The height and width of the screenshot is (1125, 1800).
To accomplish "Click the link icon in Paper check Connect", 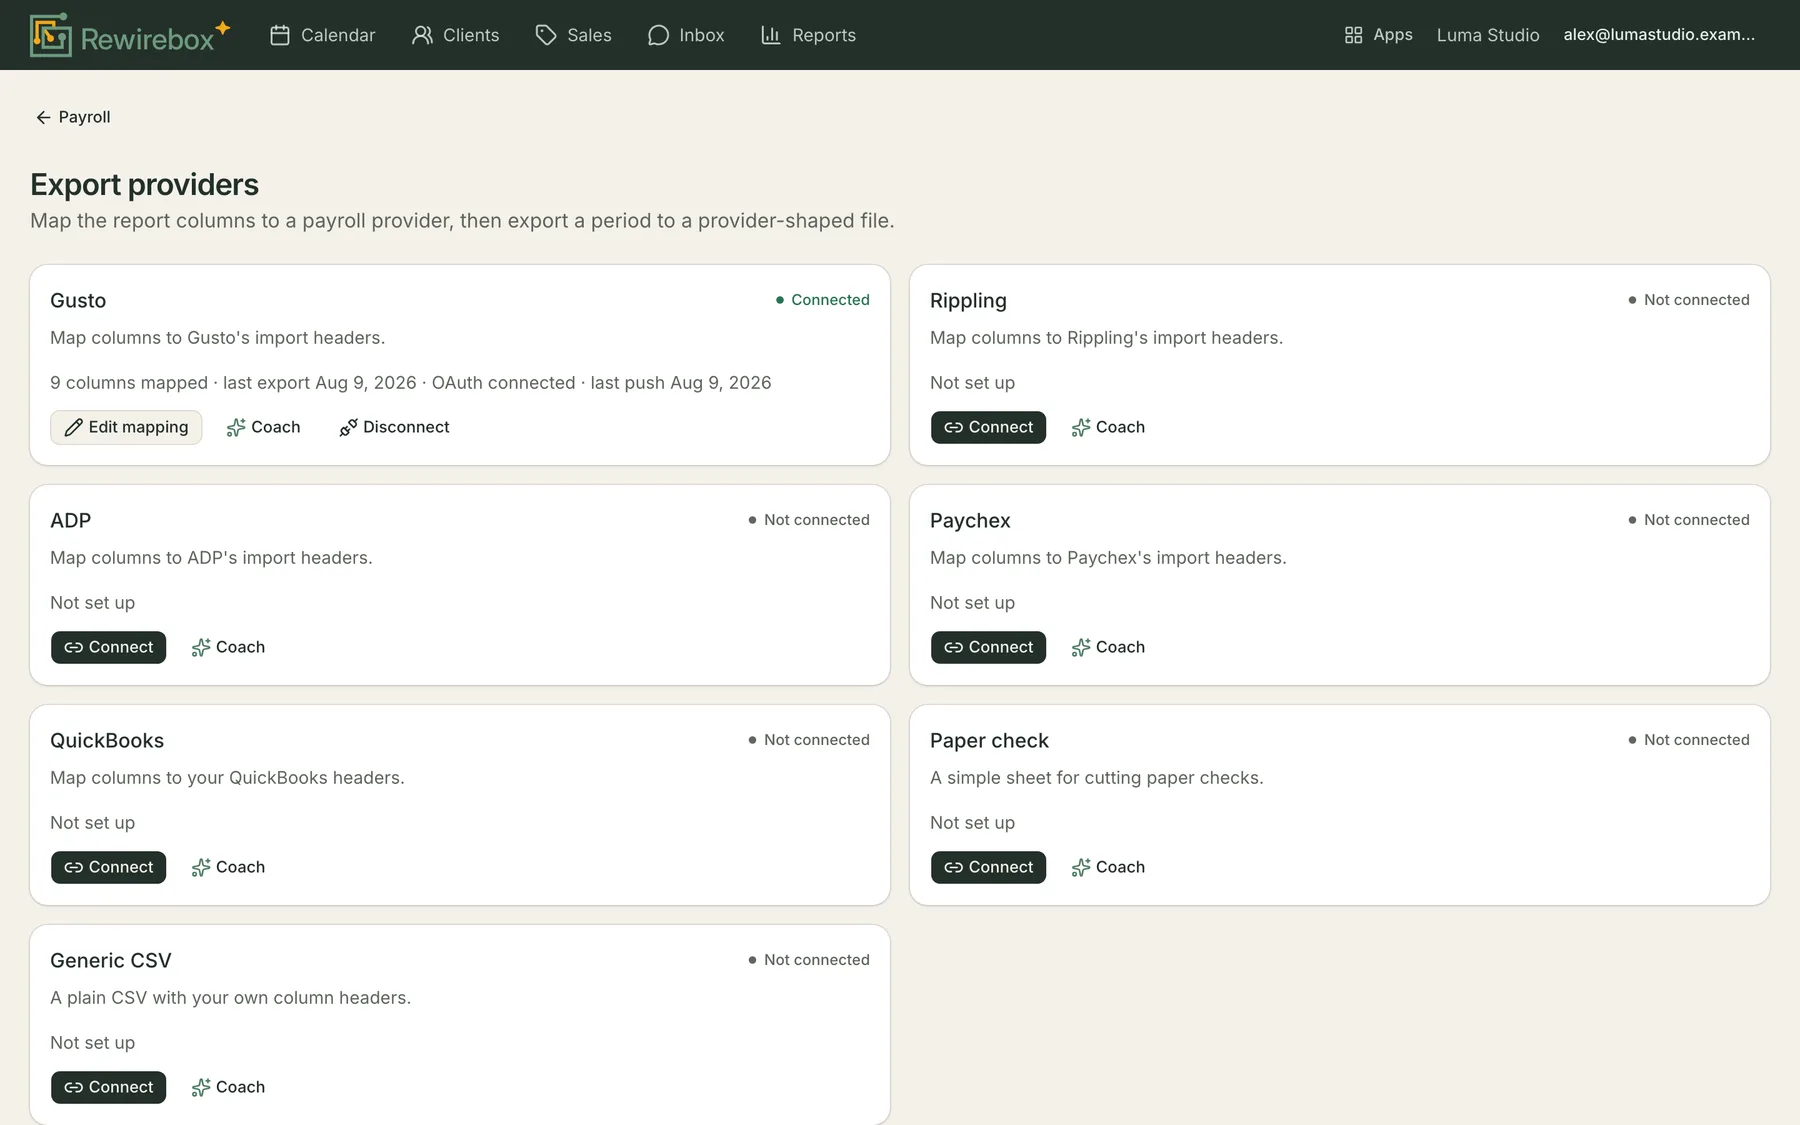I will point(954,867).
